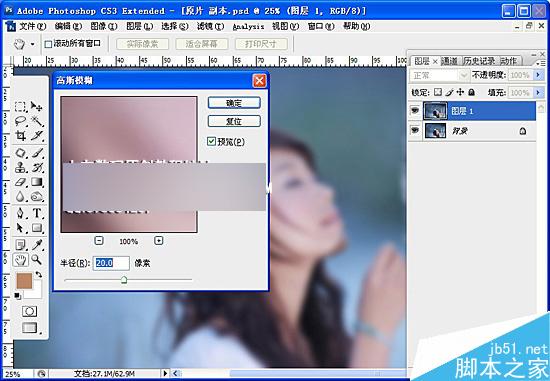Viewport: 550px width, 381px height.
Task: Select the Clone Stamp tool
Action: 20,167
